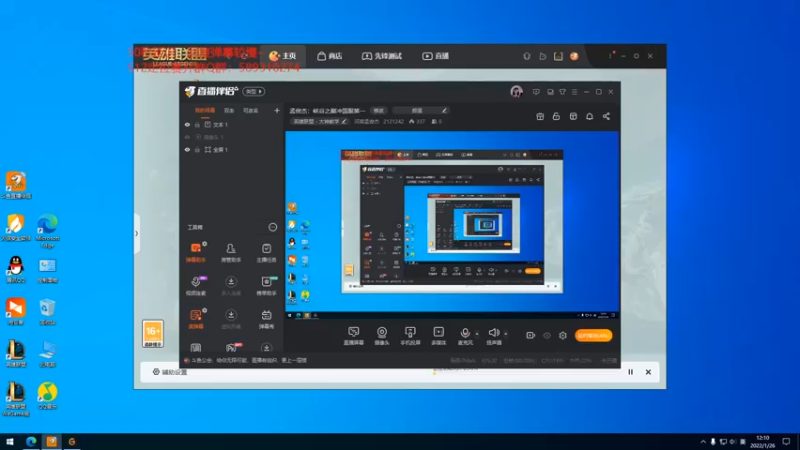Click the feedback message icon in streaming app title bar
800x450 pixels.
click(536, 92)
